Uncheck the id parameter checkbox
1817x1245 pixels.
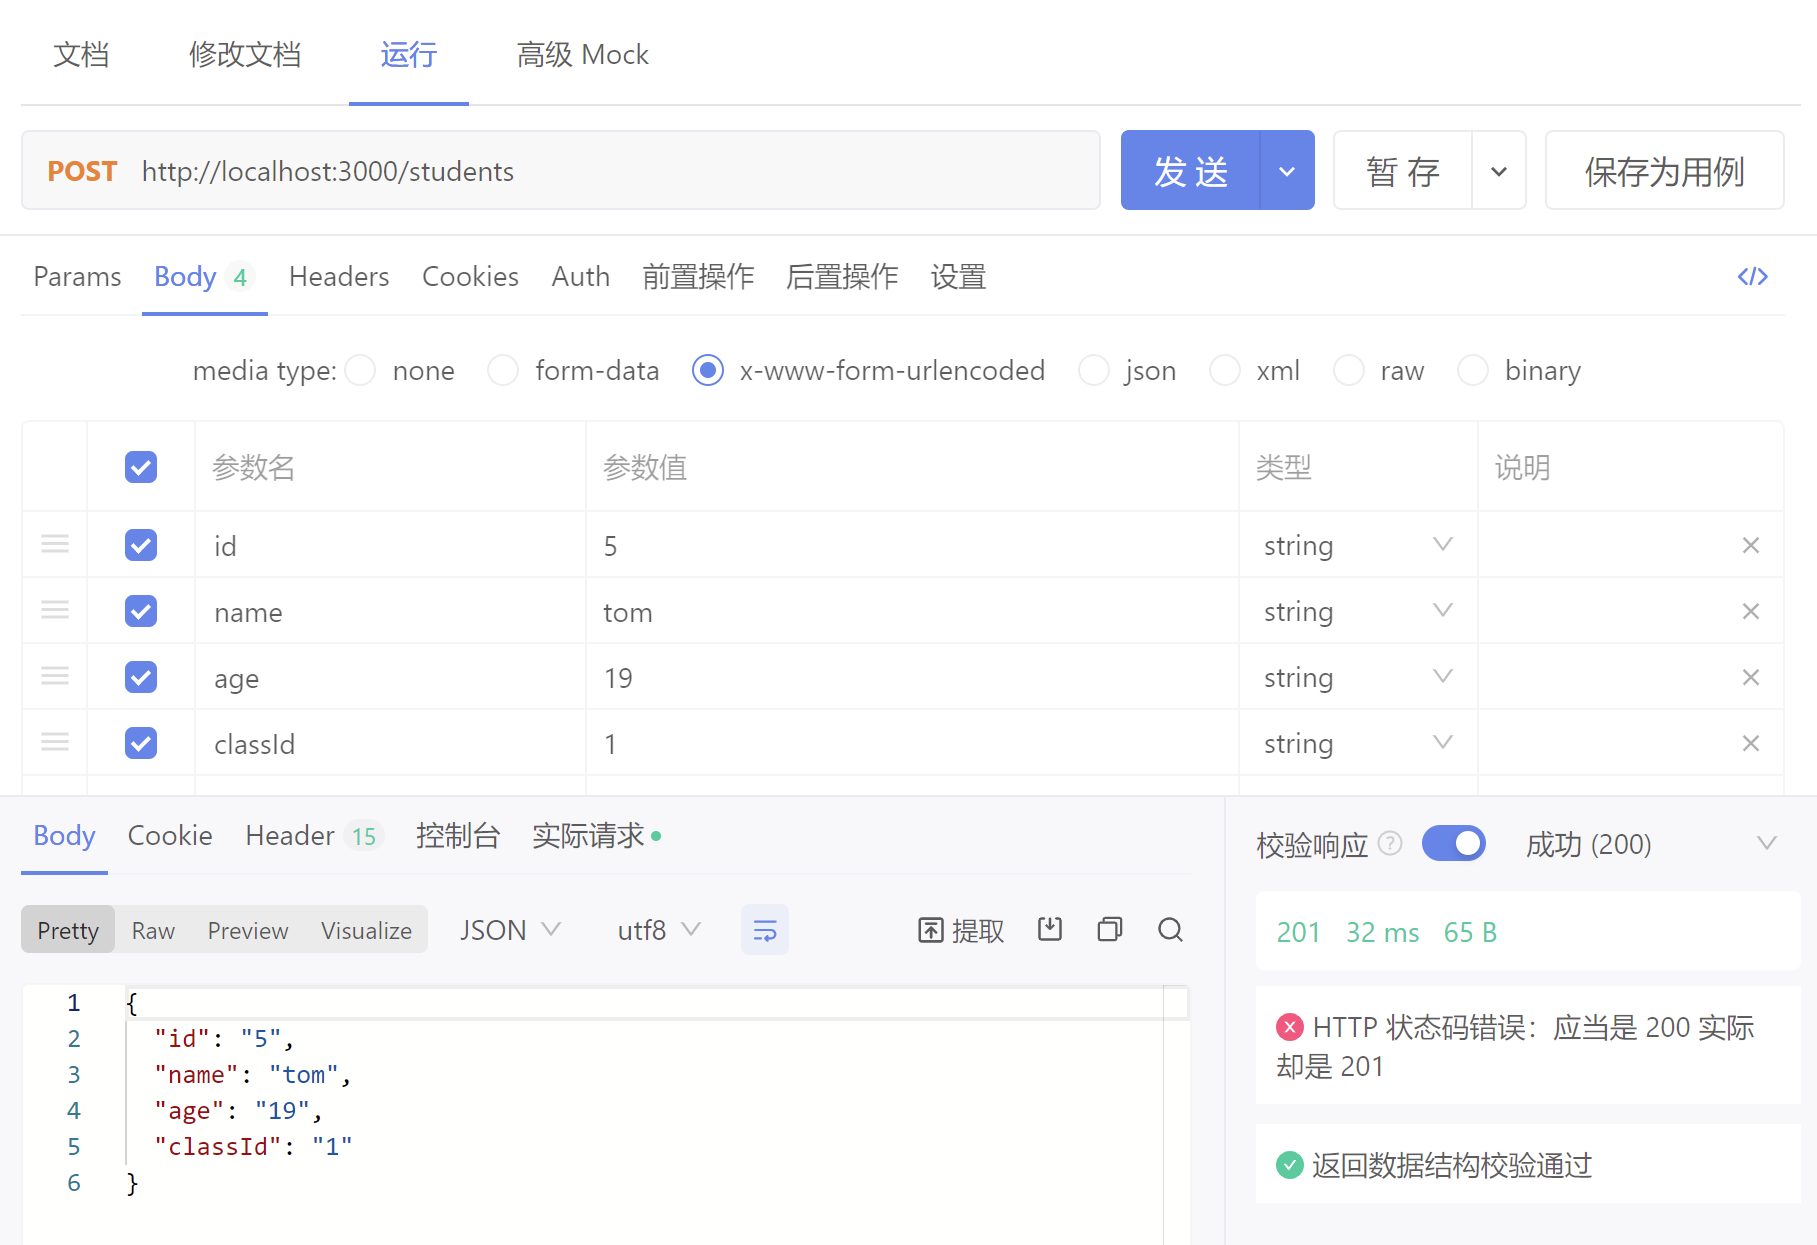[x=141, y=545]
